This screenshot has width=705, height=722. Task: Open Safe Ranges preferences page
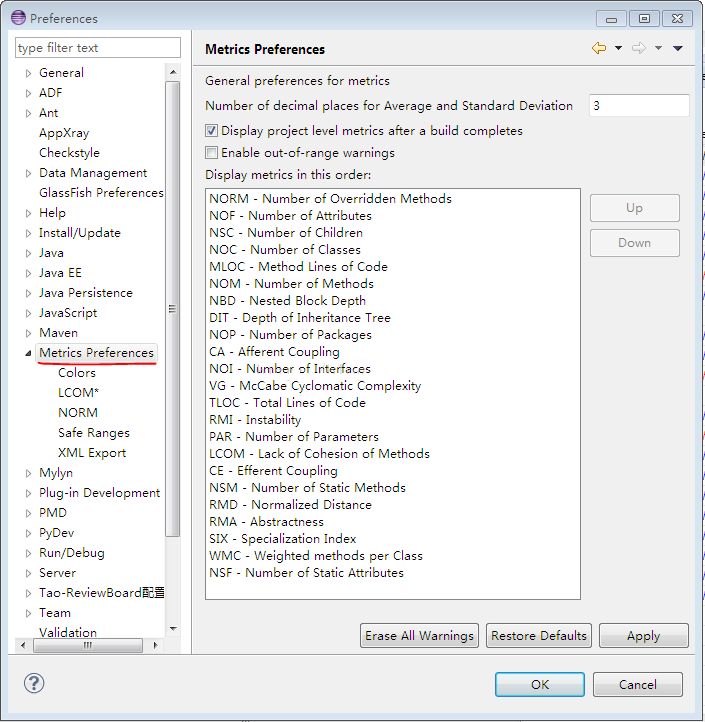pyautogui.click(x=93, y=433)
